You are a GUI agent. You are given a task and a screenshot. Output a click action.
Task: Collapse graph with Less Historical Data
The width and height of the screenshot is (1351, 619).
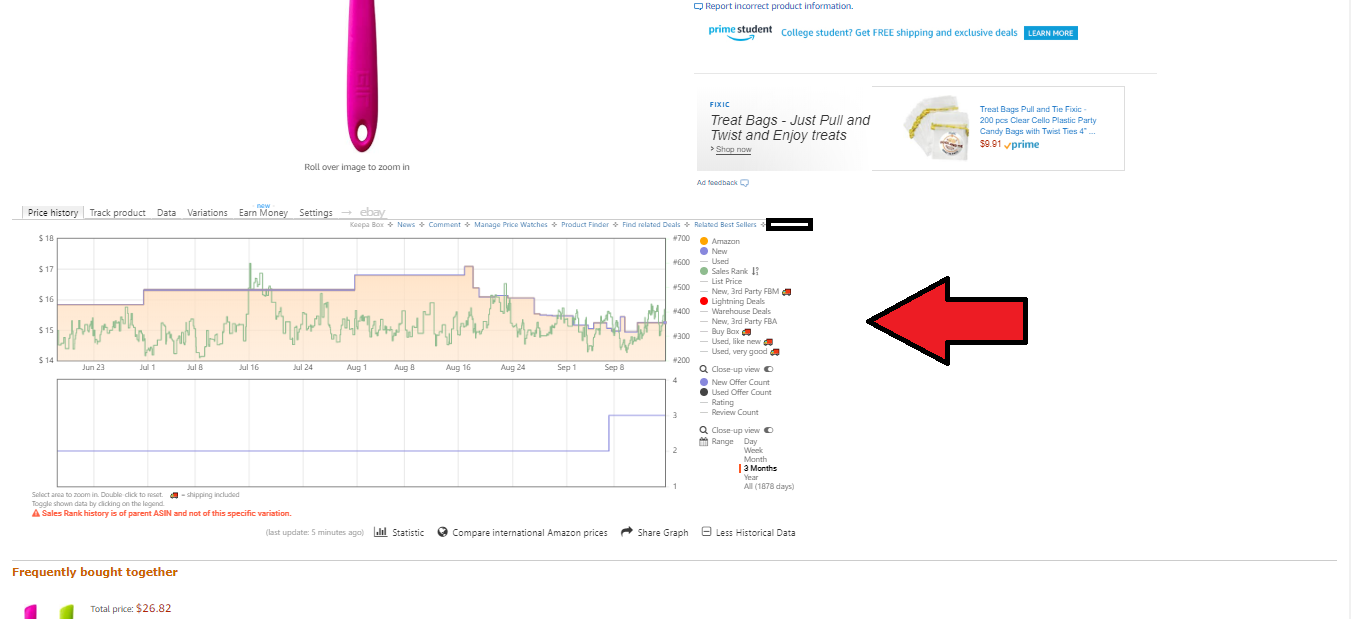coord(749,532)
